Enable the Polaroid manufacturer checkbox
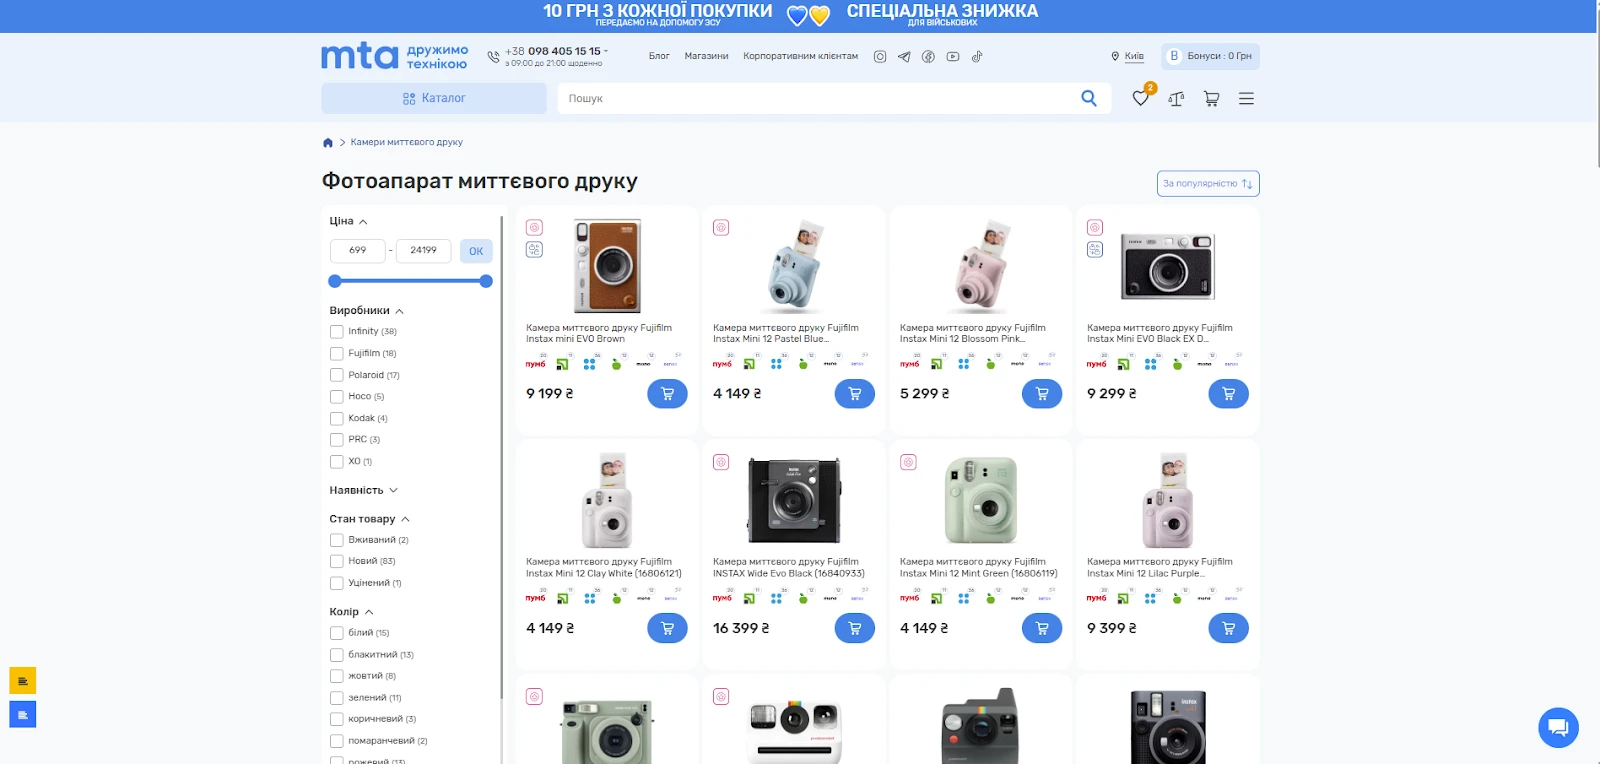The width and height of the screenshot is (1600, 764). point(337,375)
